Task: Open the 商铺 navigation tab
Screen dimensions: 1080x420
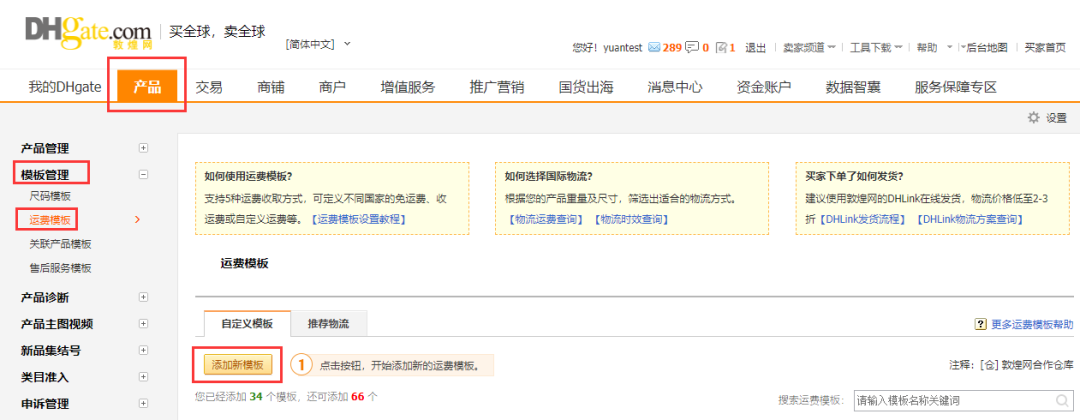Action: pos(271,87)
